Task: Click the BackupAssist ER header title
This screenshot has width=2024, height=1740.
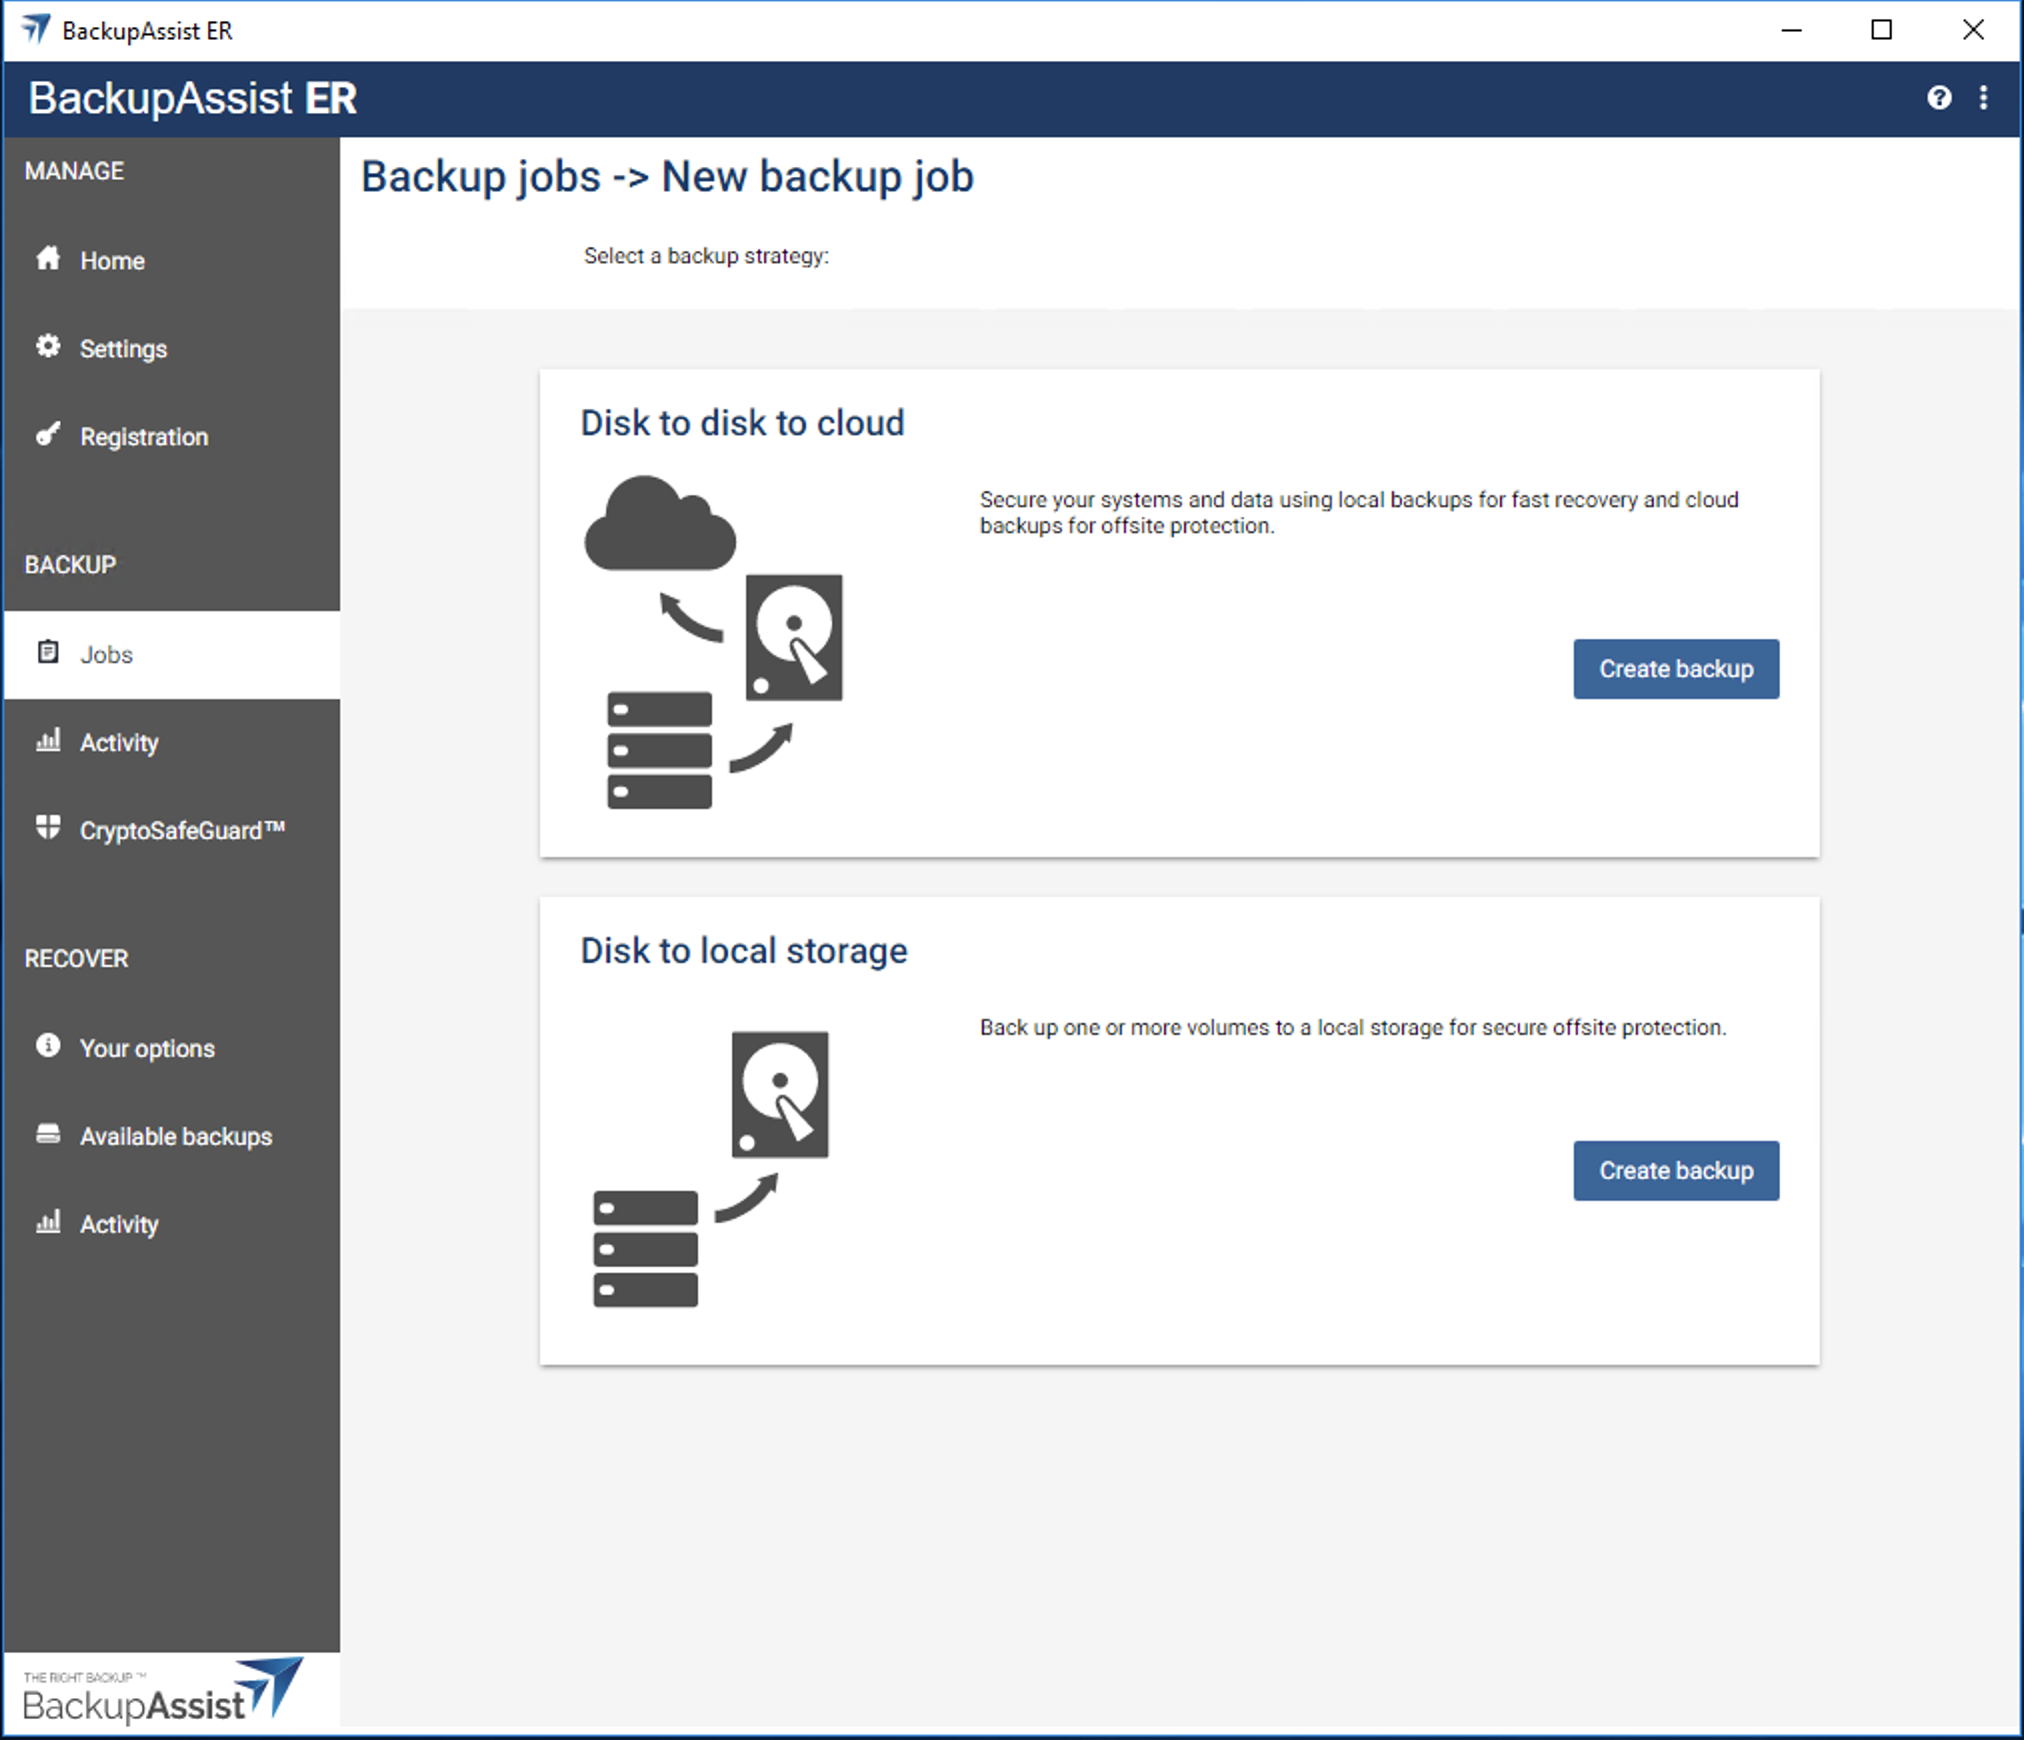Action: coord(192,98)
